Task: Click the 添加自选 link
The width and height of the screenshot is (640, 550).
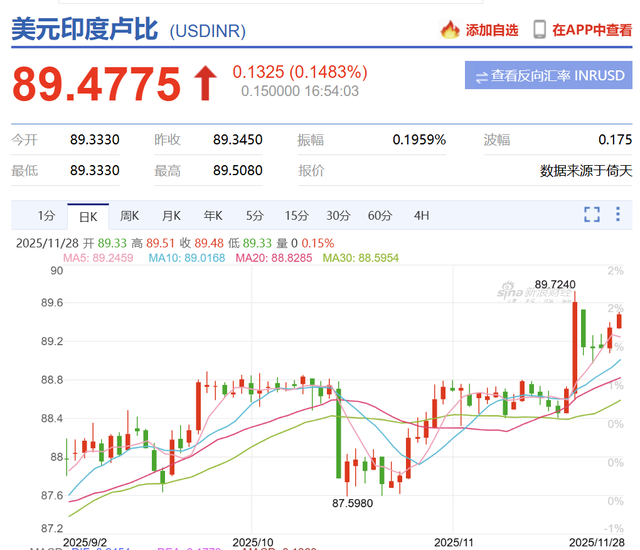Action: click(x=492, y=30)
